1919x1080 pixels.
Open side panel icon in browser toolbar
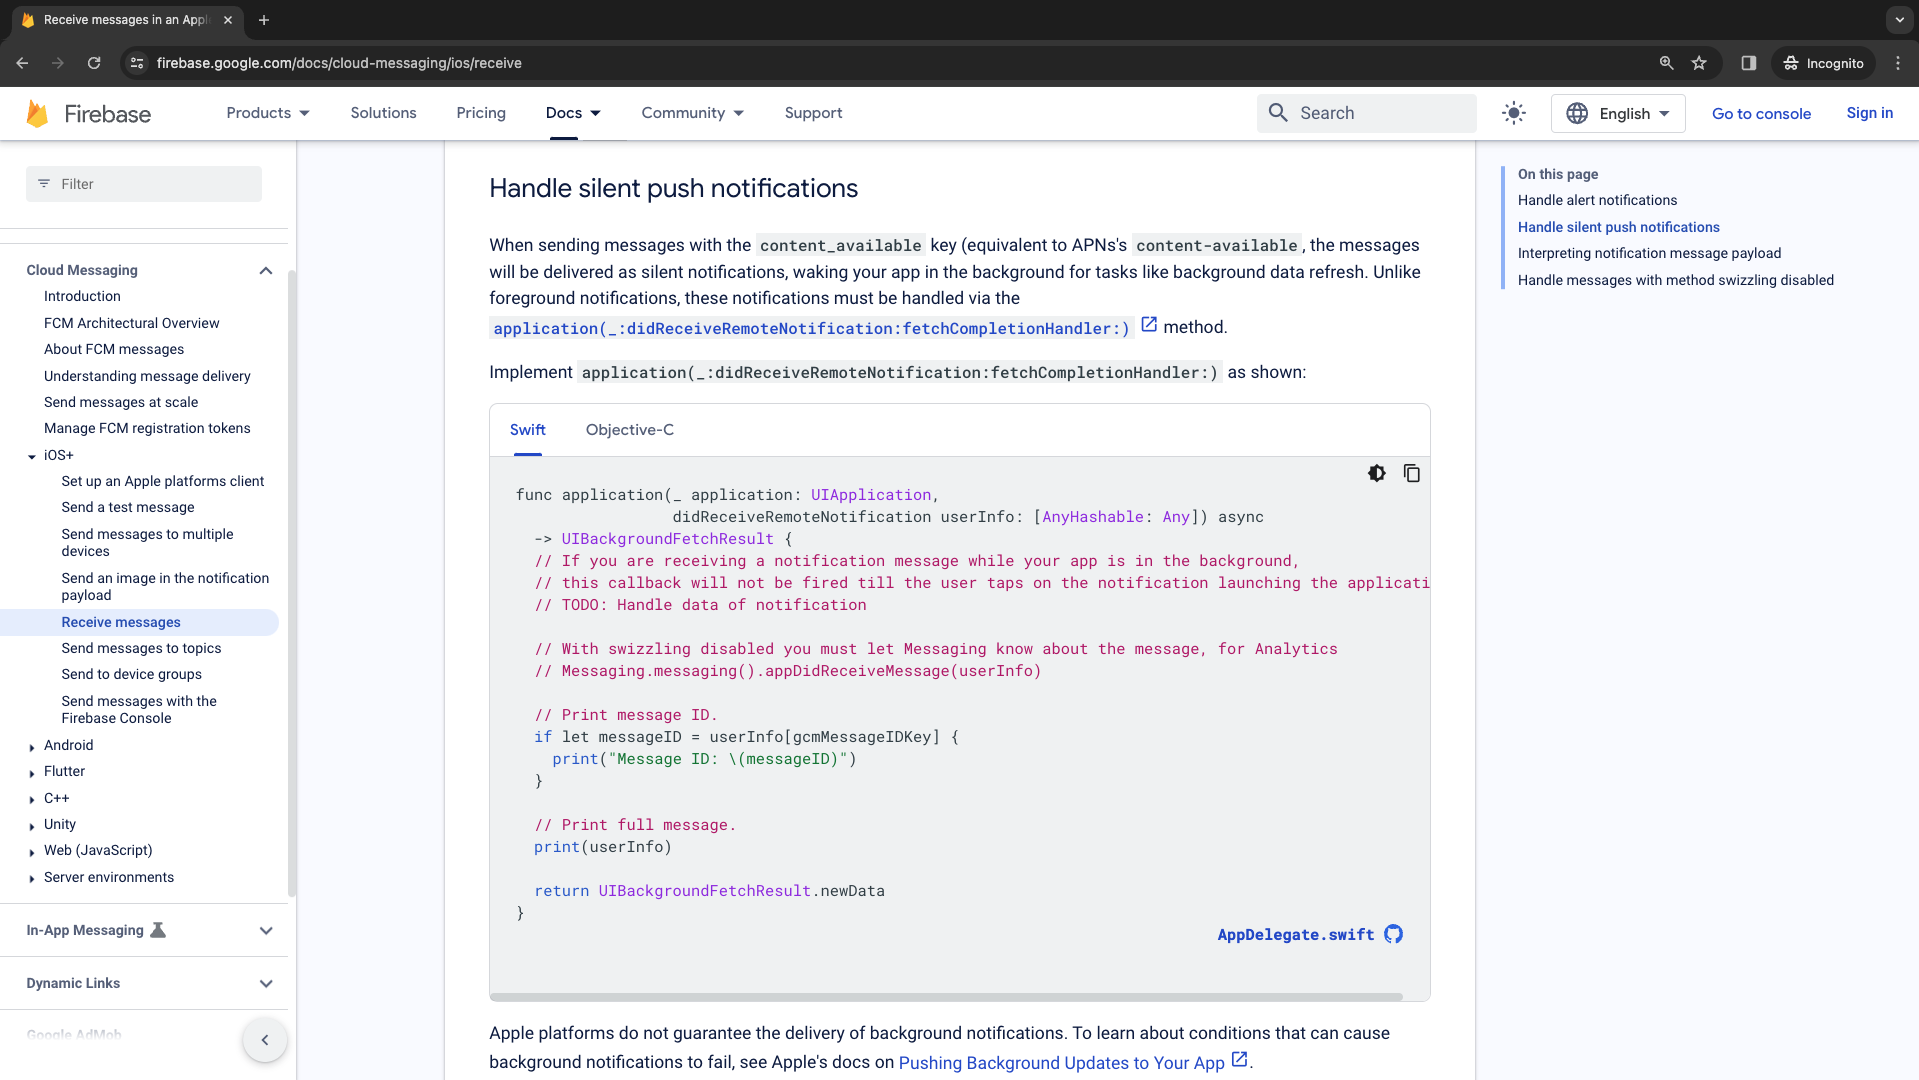1748,63
